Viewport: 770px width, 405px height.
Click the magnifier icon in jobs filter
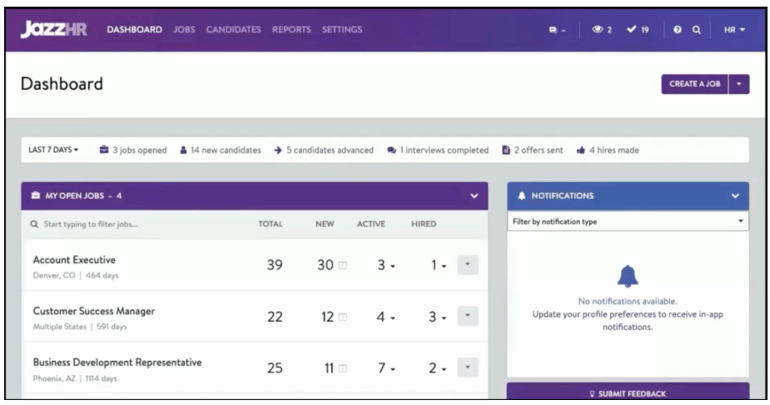tap(34, 224)
